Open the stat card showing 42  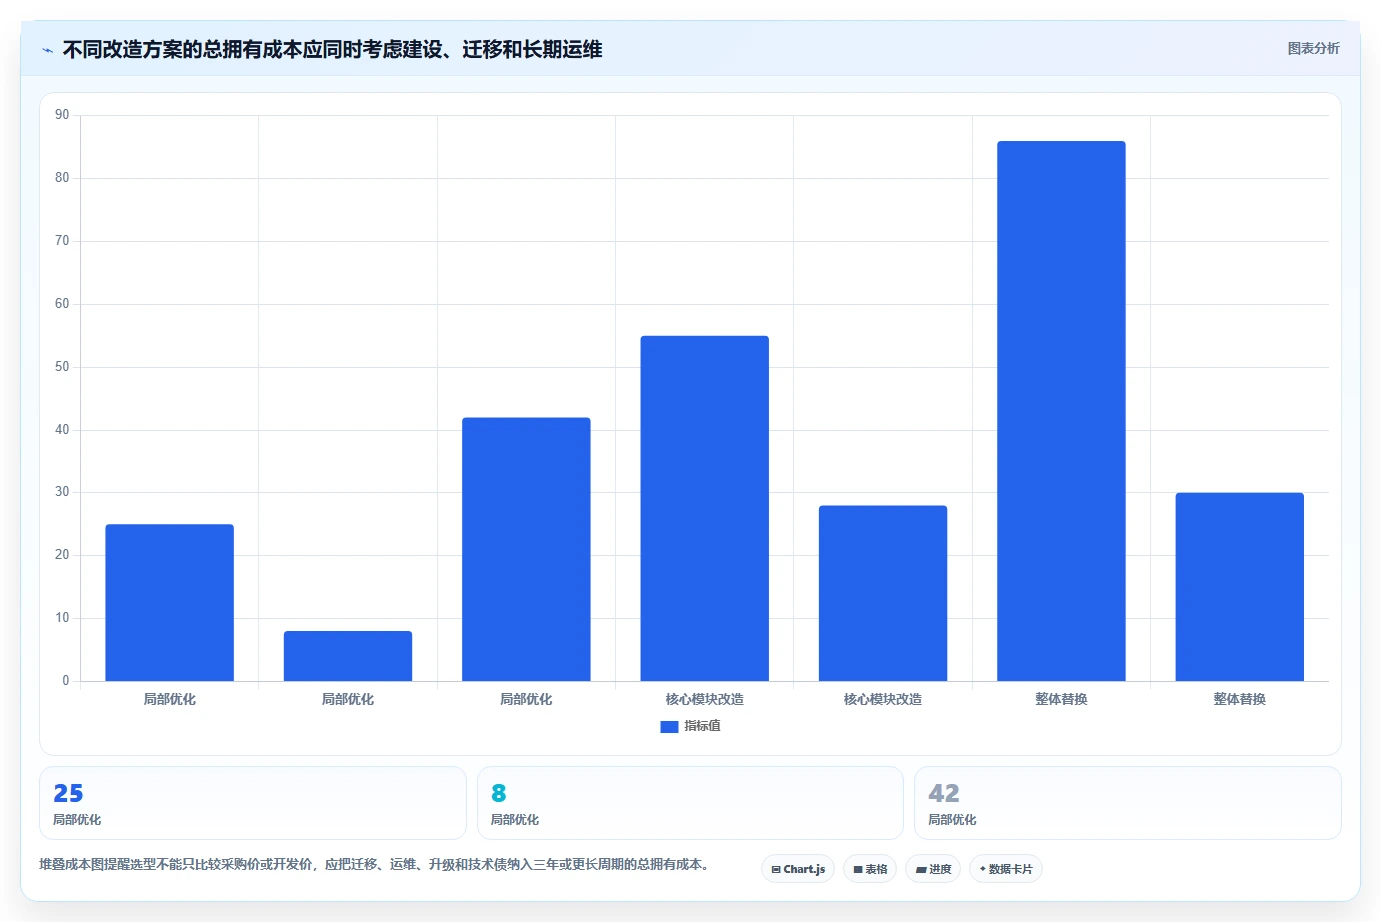(1128, 803)
